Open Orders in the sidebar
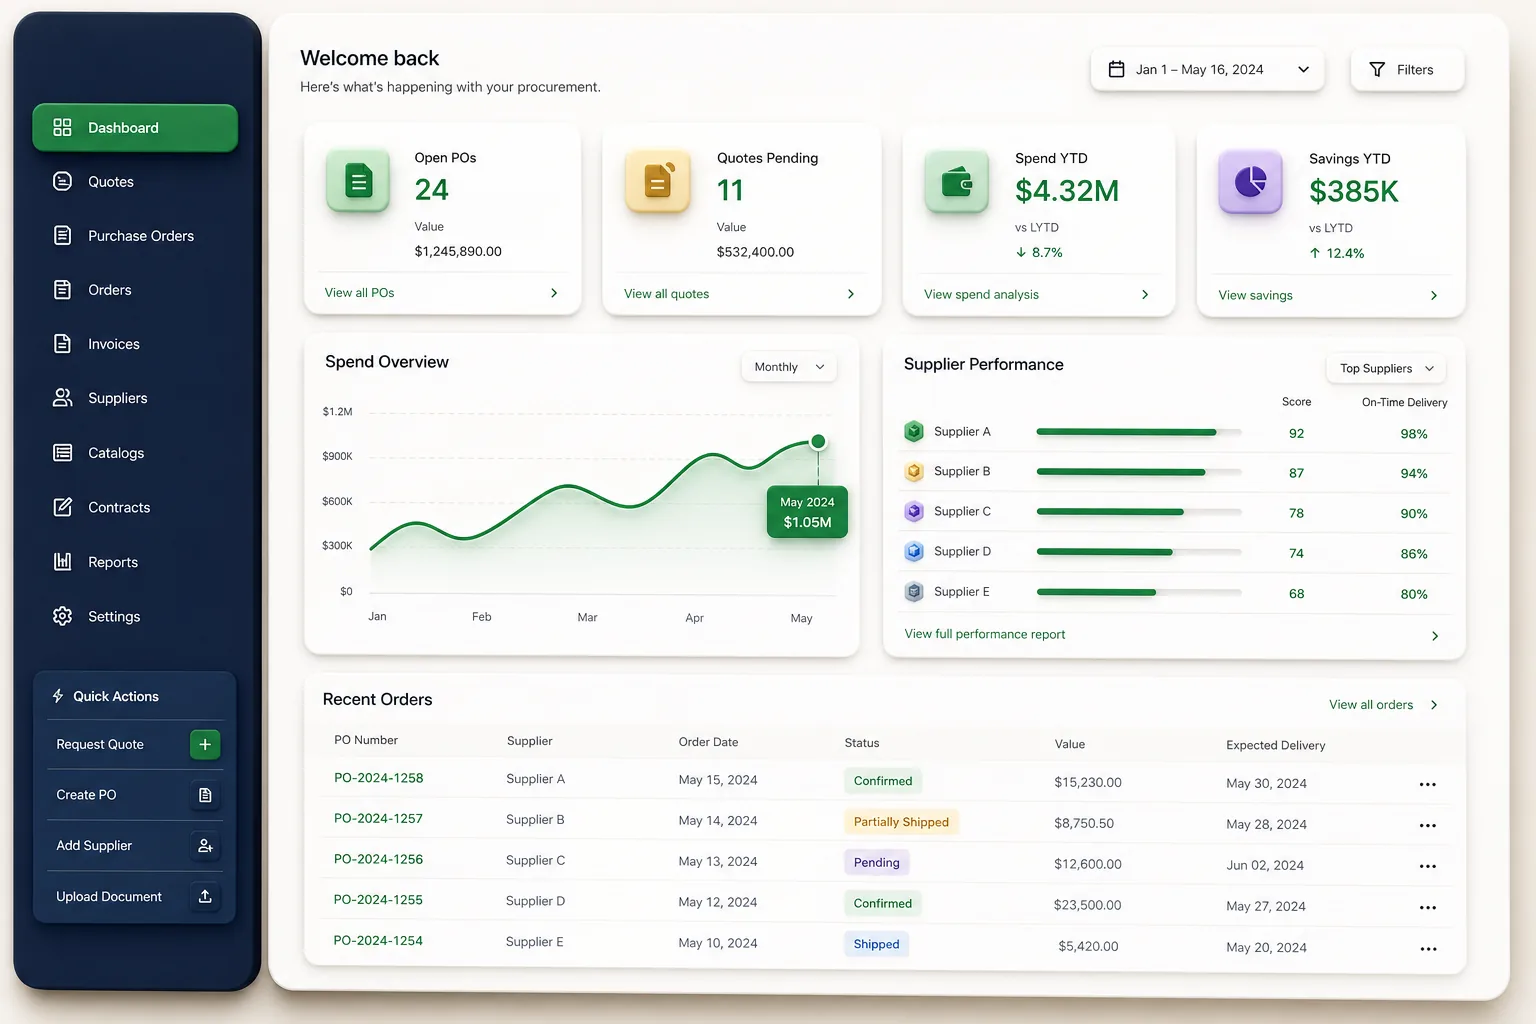1536x1024 pixels. pyautogui.click(x=135, y=289)
